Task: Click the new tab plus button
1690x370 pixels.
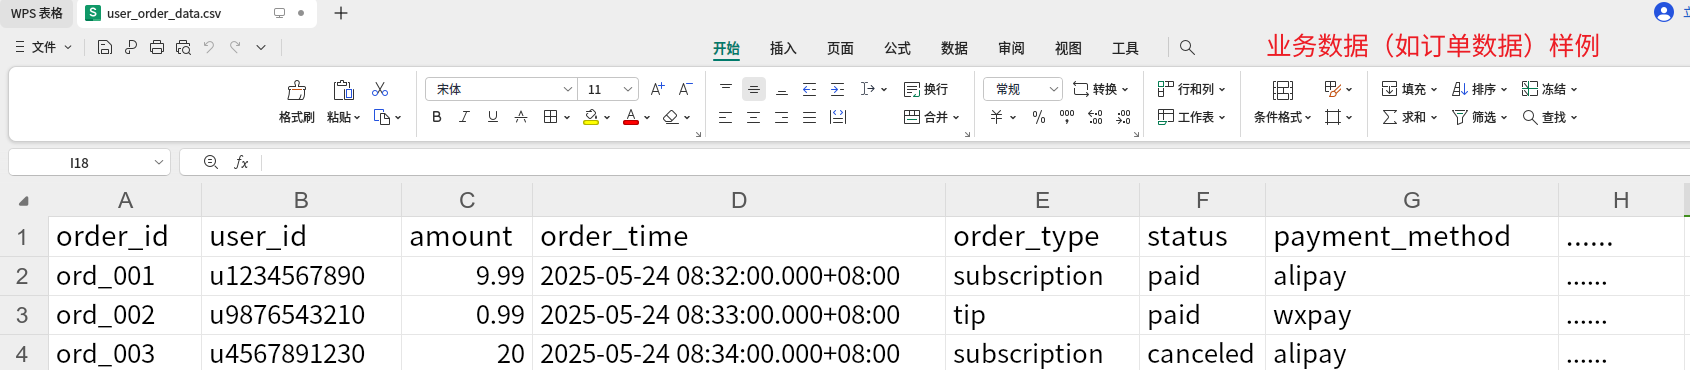Action: 341,13
